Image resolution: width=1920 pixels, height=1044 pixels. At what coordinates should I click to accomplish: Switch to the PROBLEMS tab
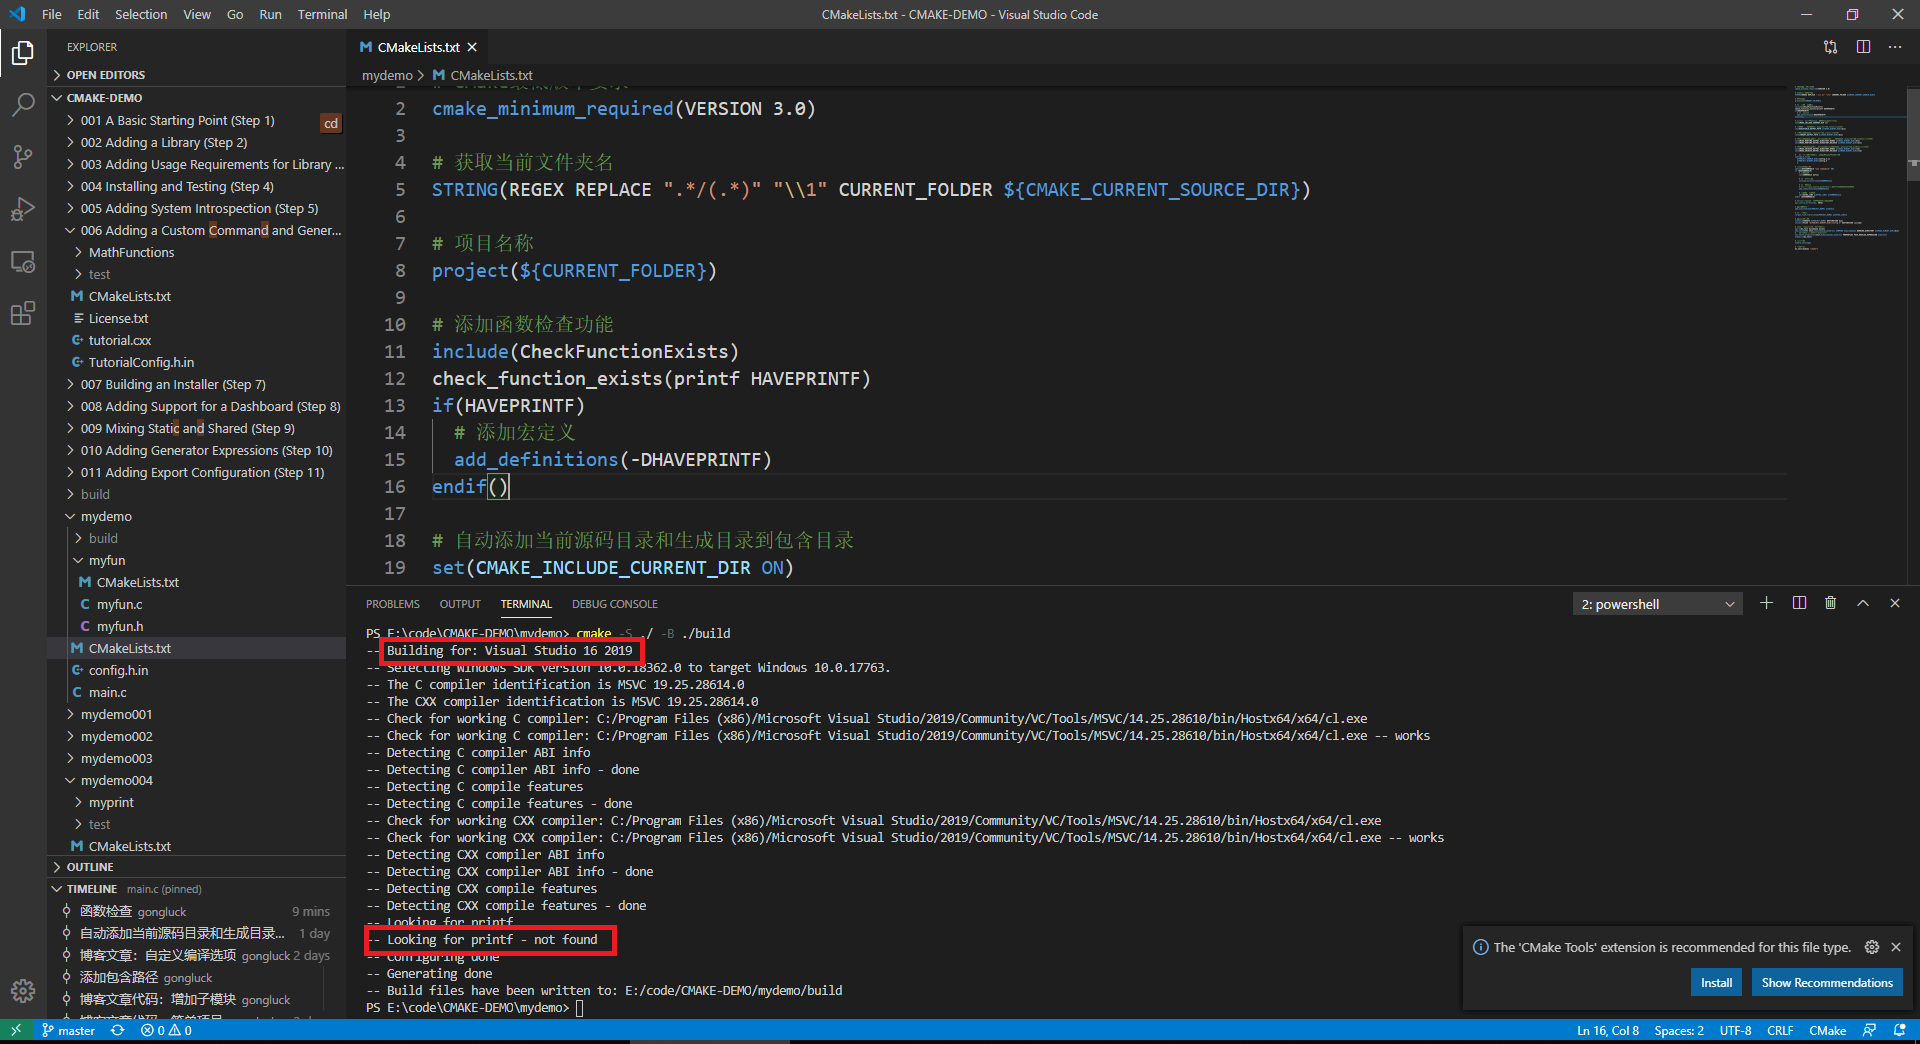392,603
